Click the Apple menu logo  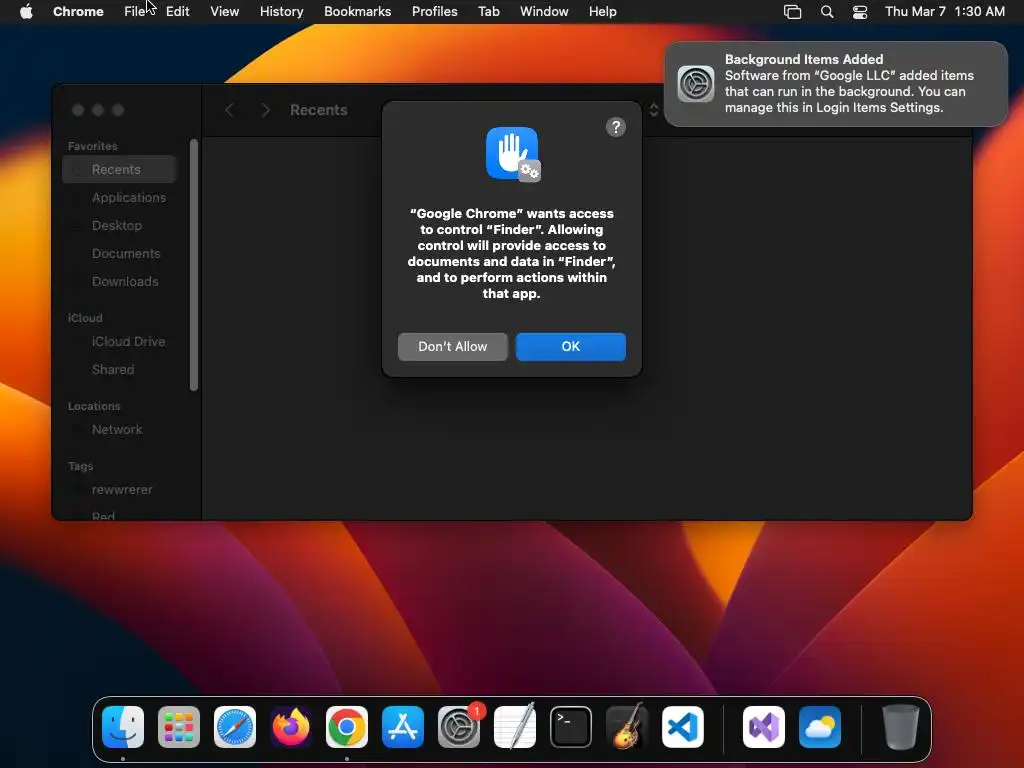pyautogui.click(x=26, y=12)
